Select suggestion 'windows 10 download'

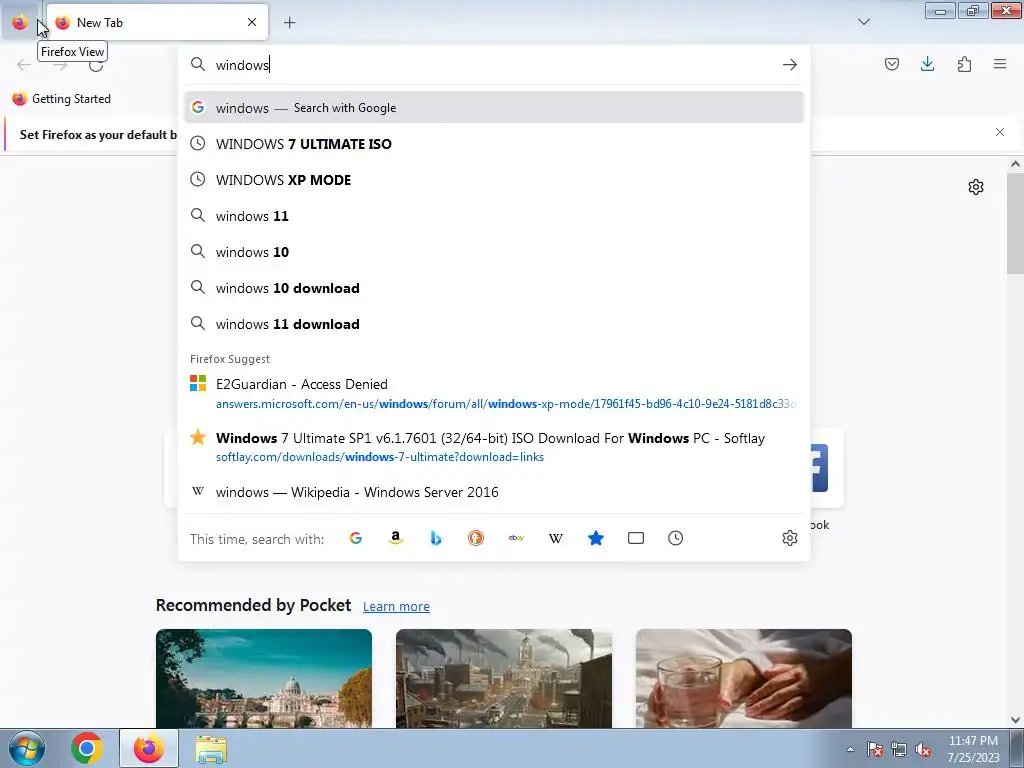tap(494, 288)
